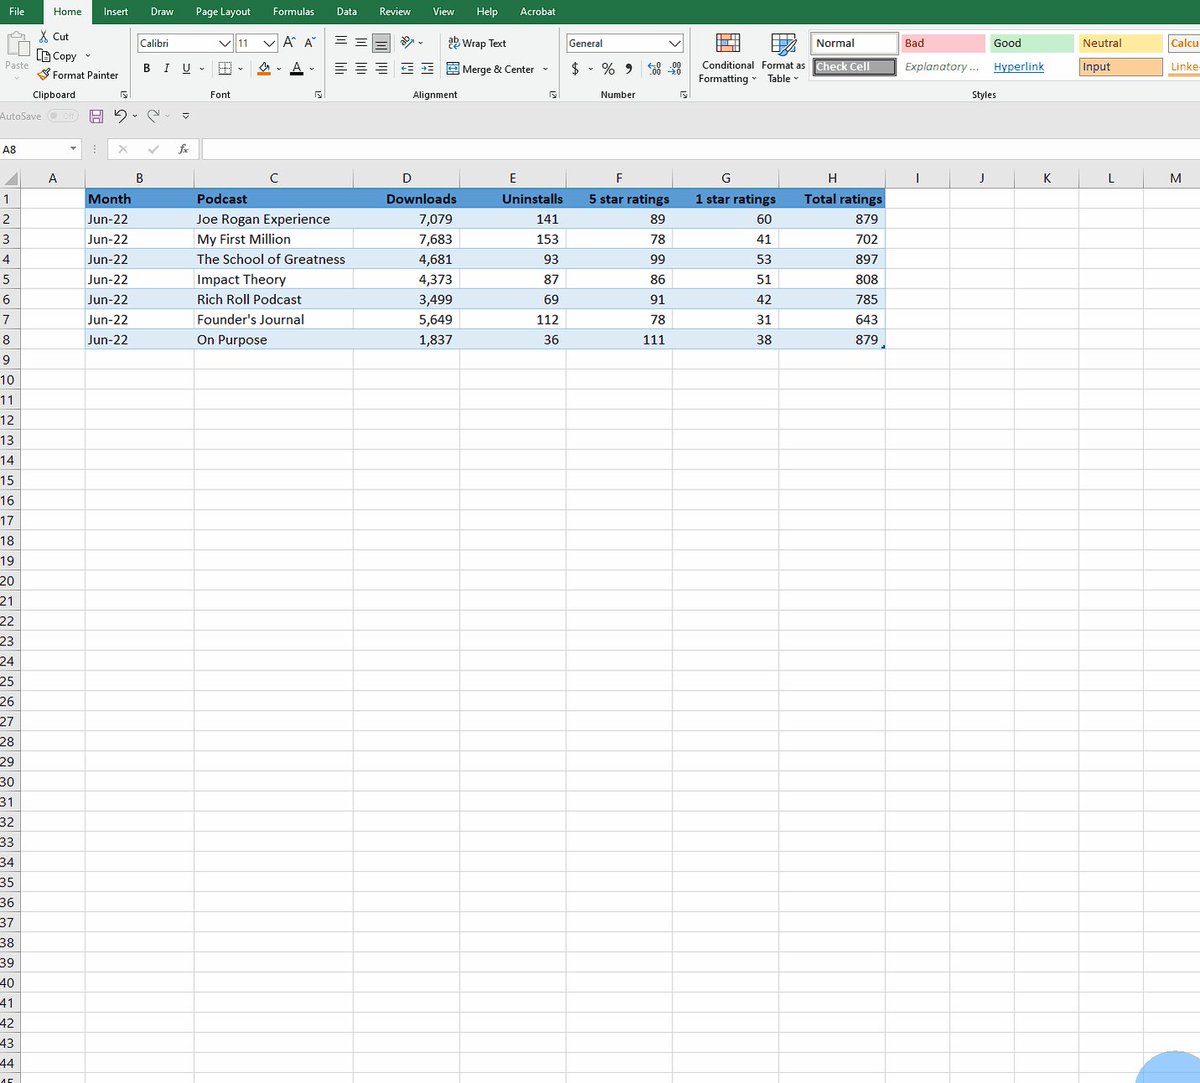Click the Borders icon
This screenshot has height=1083, width=1200.
[x=225, y=68]
